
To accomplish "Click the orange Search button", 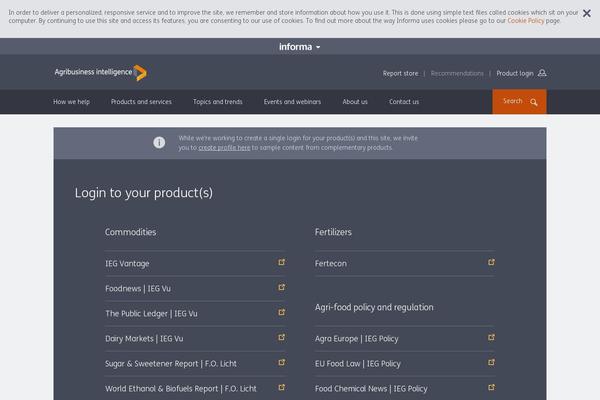I will tap(519, 101).
